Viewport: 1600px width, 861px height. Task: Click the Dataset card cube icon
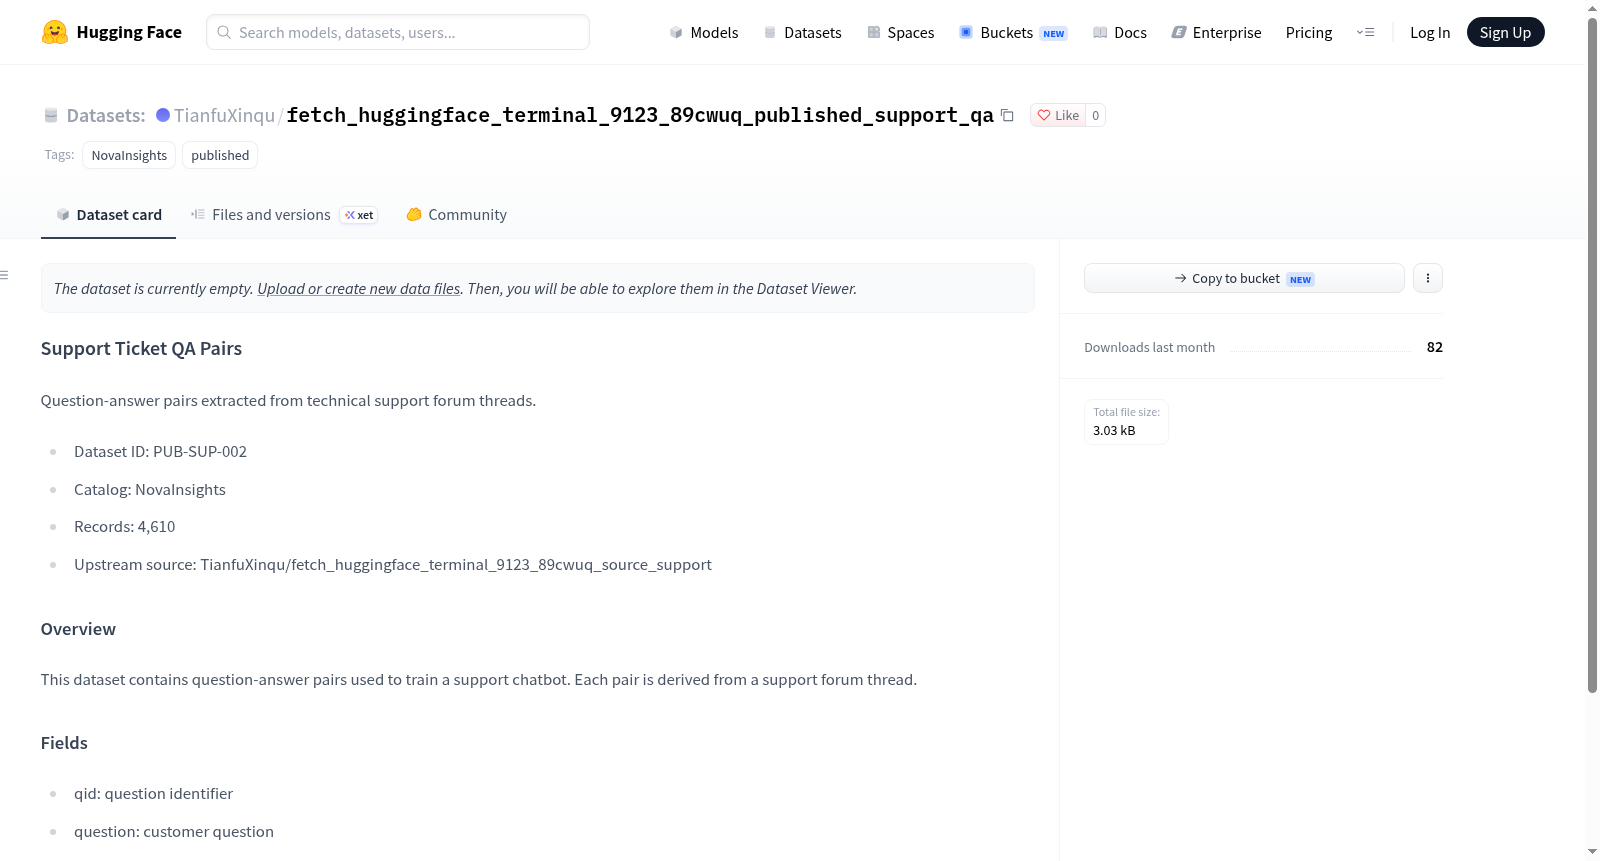click(x=63, y=214)
